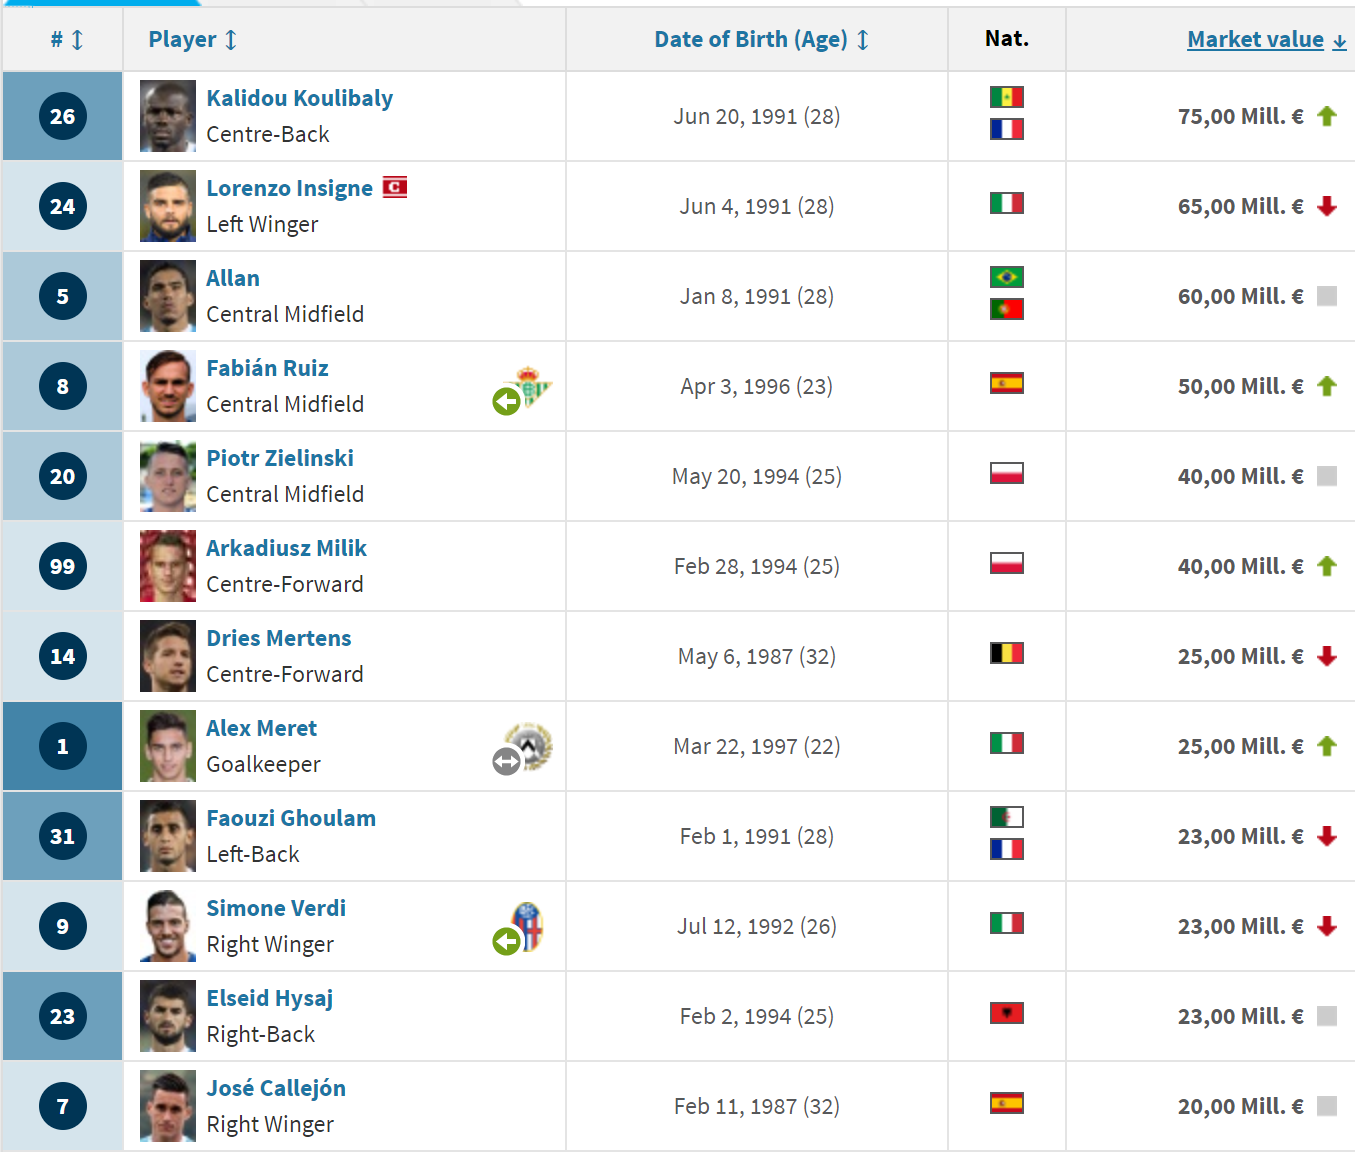Open José Callejón's player profile

pyautogui.click(x=276, y=1088)
